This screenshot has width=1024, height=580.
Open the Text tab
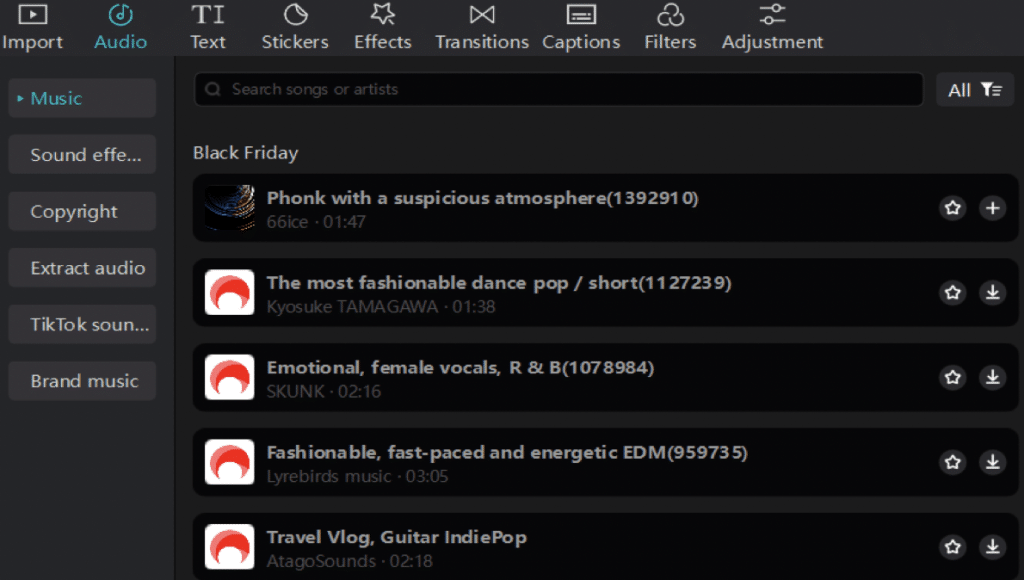208,27
